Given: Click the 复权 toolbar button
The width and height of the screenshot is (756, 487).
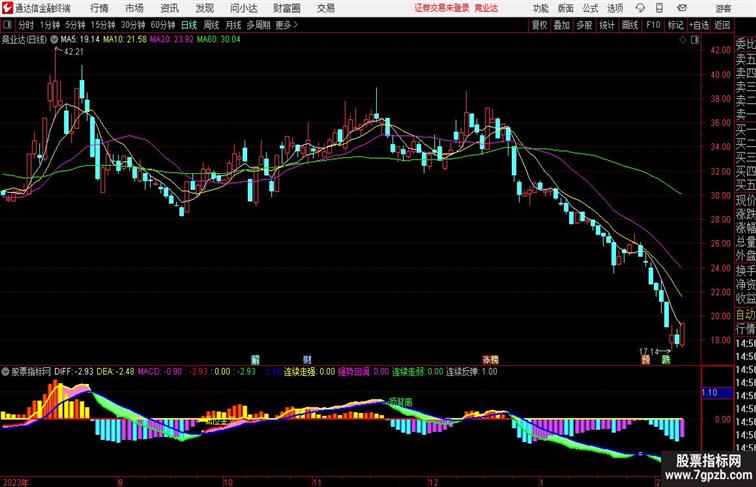Looking at the screenshot, I should tap(540, 25).
